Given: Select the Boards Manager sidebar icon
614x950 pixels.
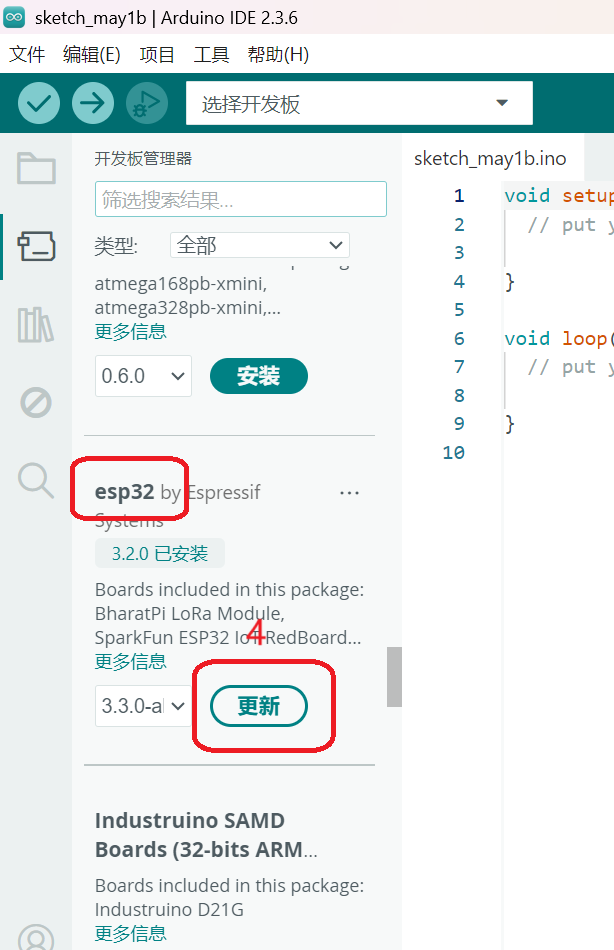Looking at the screenshot, I should tap(36, 246).
